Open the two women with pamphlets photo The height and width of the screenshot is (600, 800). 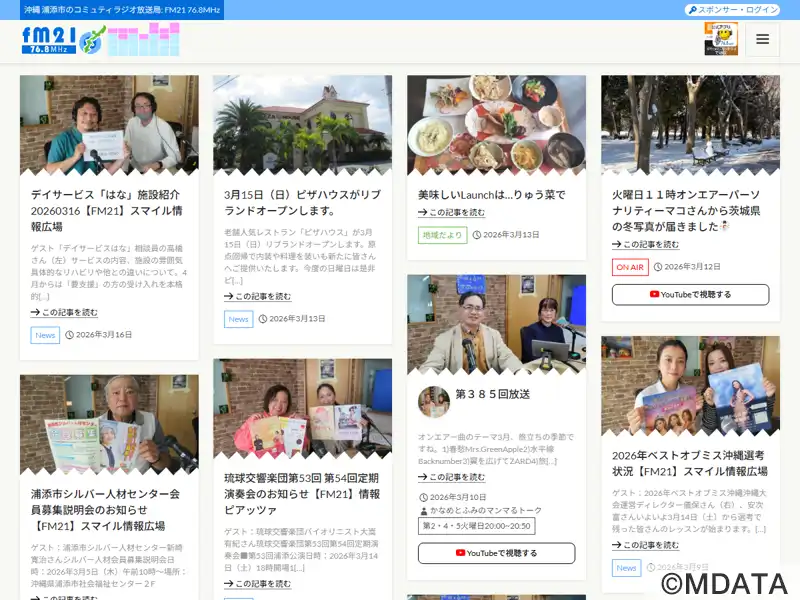tap(303, 408)
